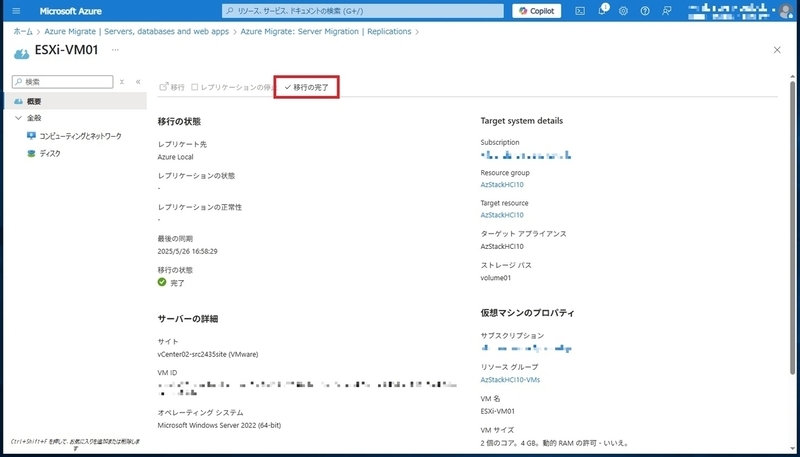The height and width of the screenshot is (457, 800).
Task: Open AzStackHCI10-VMs resource group link
Action: click(x=510, y=380)
